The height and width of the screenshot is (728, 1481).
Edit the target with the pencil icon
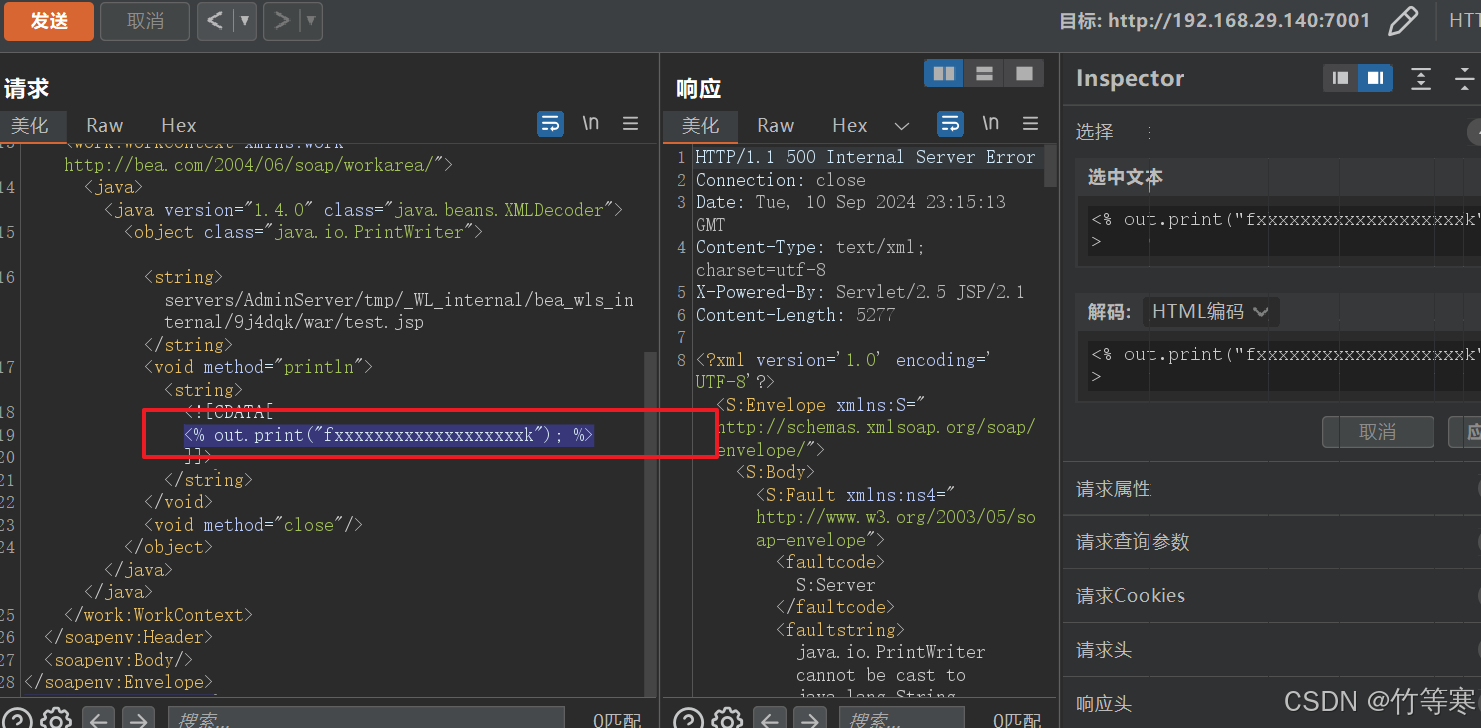[x=1403, y=21]
